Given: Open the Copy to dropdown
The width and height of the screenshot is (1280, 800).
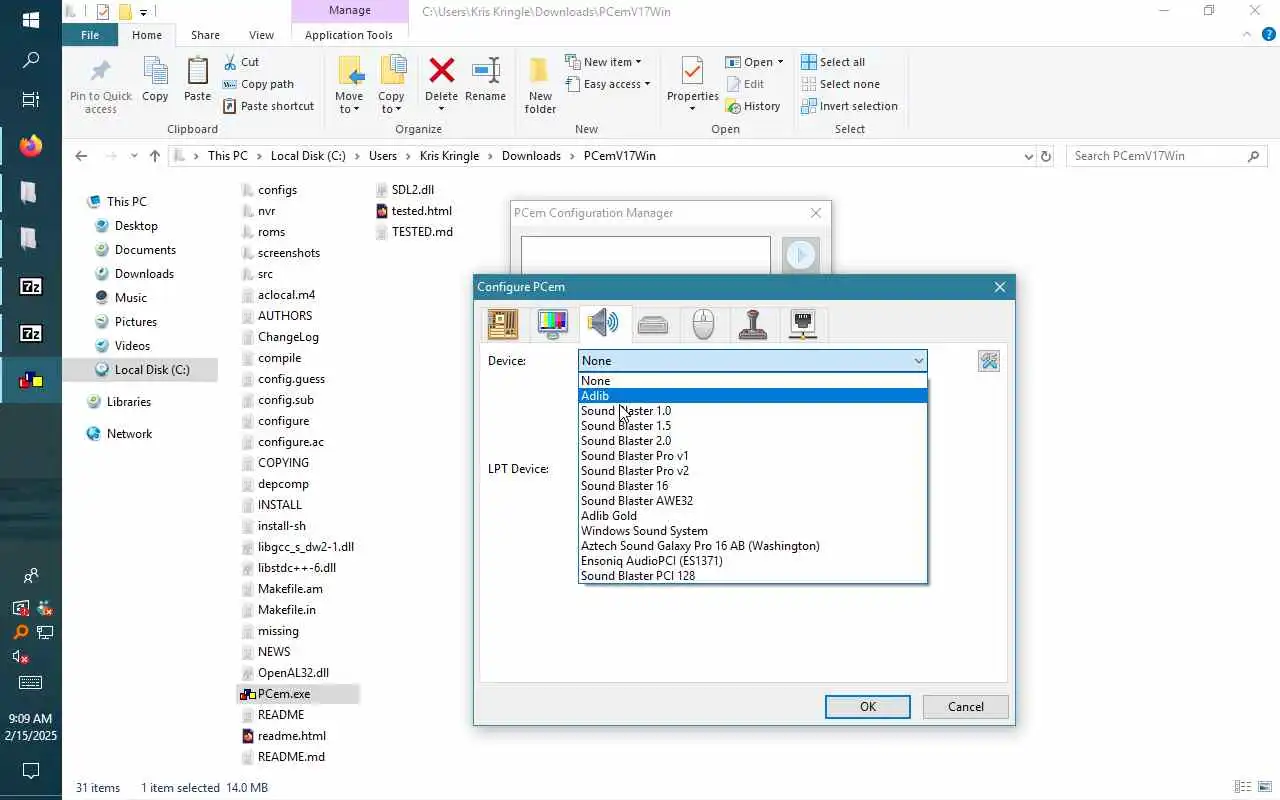Looking at the screenshot, I should click(391, 85).
